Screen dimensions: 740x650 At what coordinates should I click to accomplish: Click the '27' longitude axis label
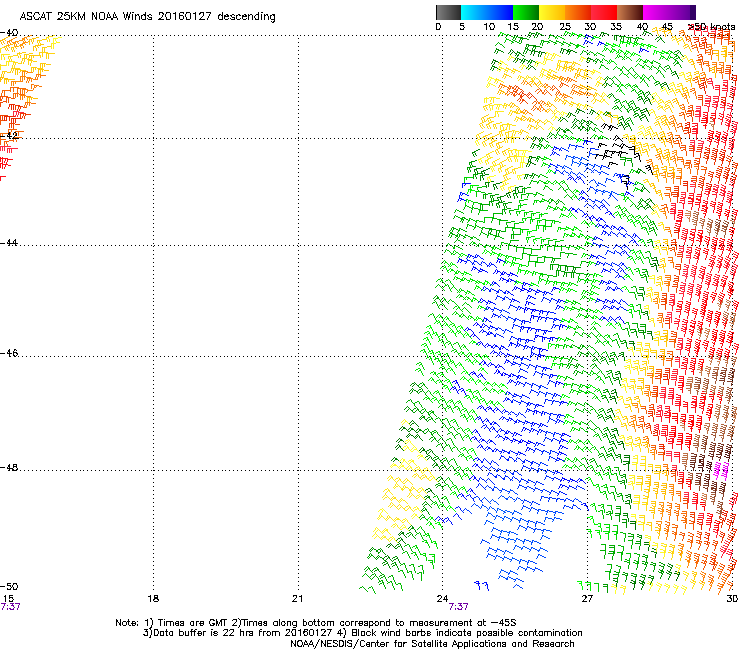[587, 599]
